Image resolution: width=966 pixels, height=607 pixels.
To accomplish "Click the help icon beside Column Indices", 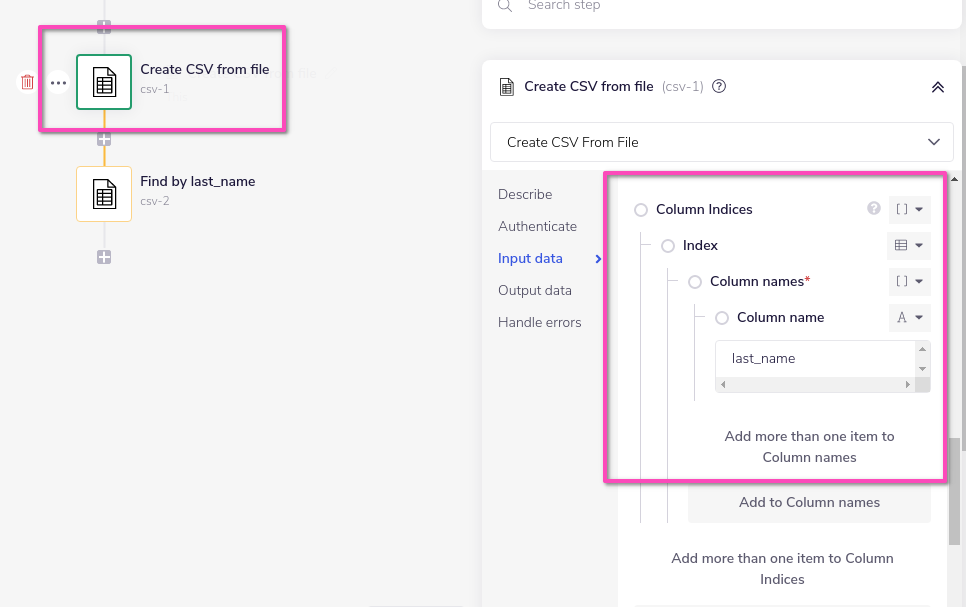I will point(873,209).
